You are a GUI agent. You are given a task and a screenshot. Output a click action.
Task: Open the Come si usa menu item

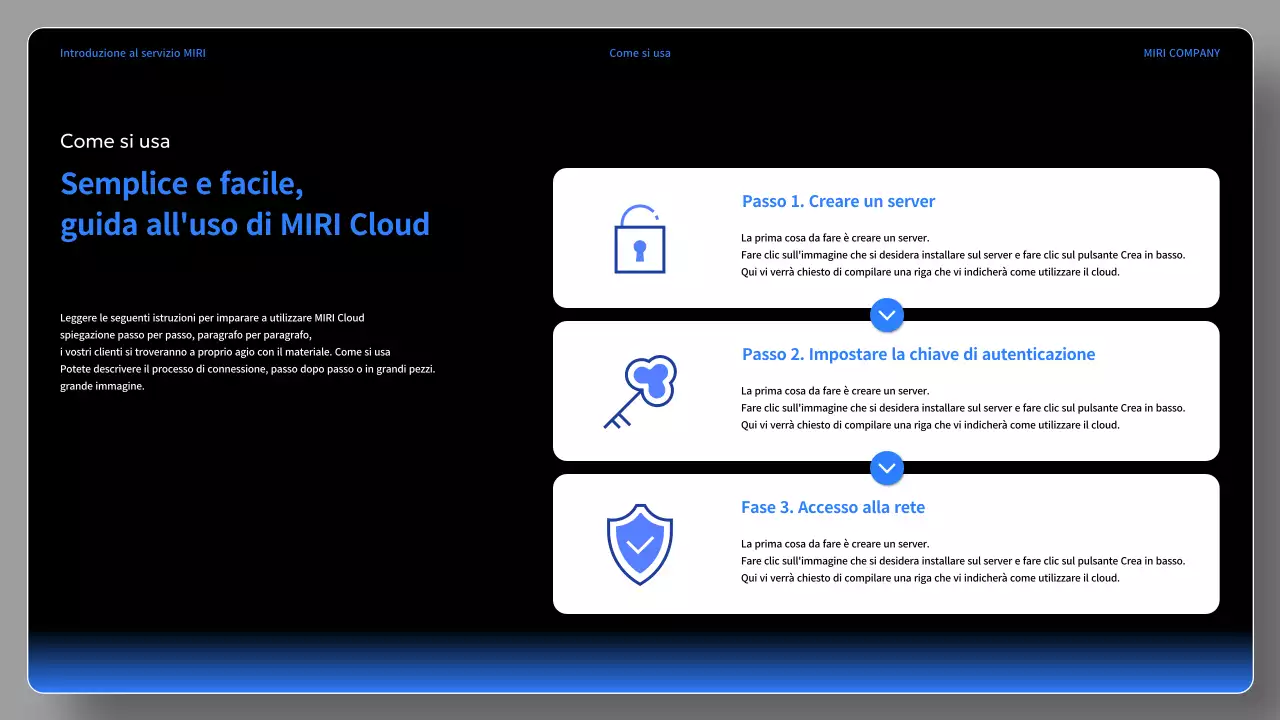[639, 53]
